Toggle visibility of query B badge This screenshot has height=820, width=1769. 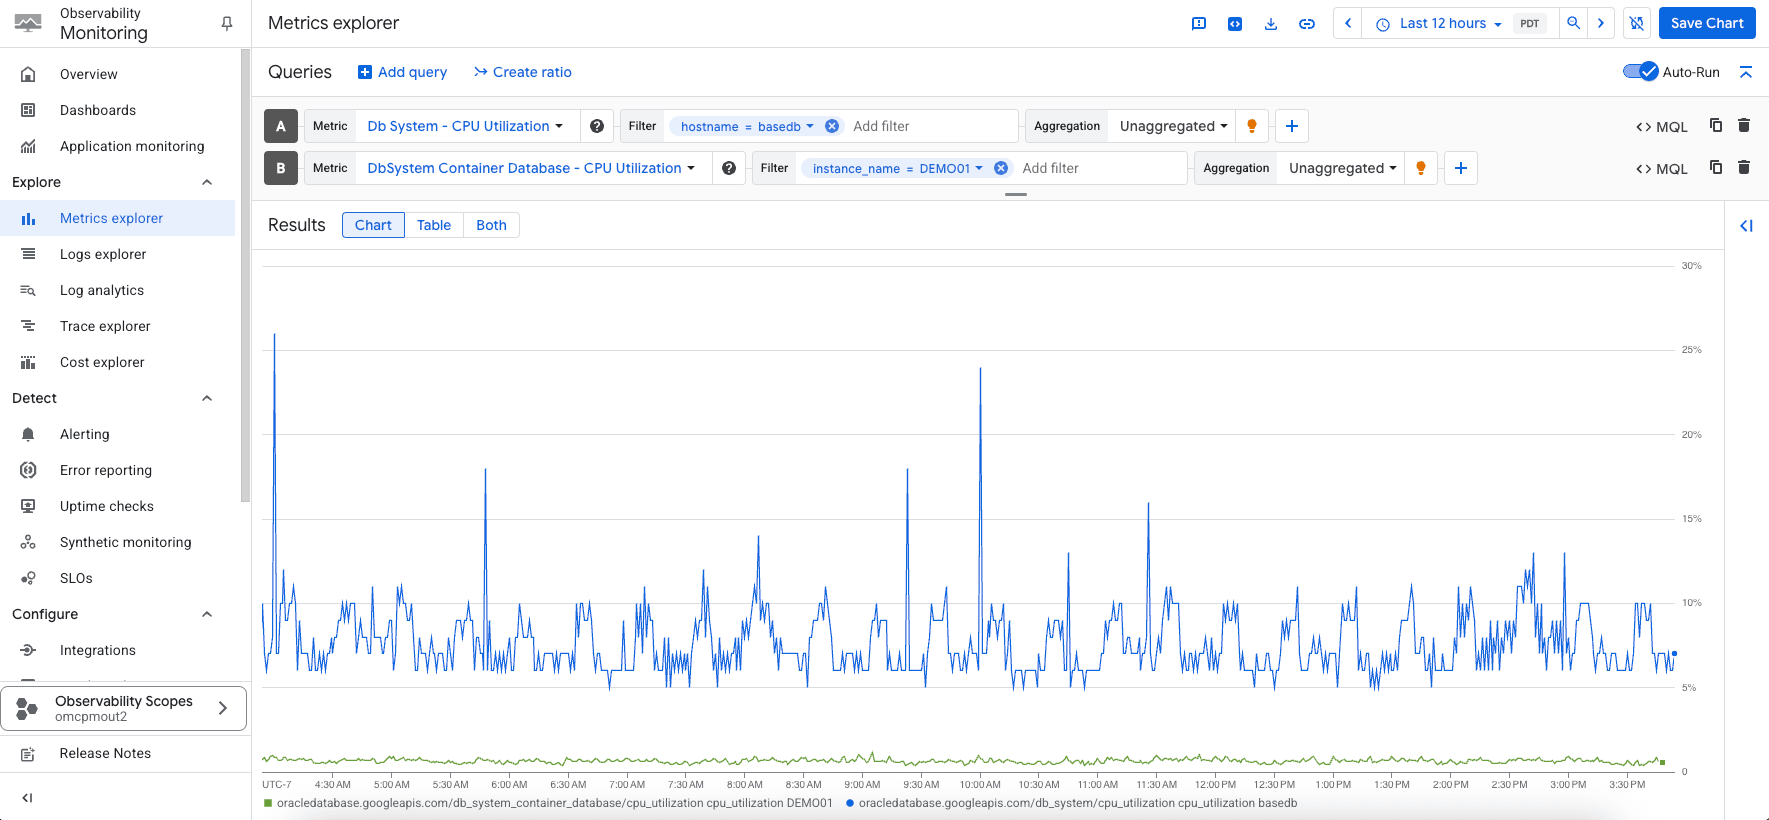tap(281, 168)
